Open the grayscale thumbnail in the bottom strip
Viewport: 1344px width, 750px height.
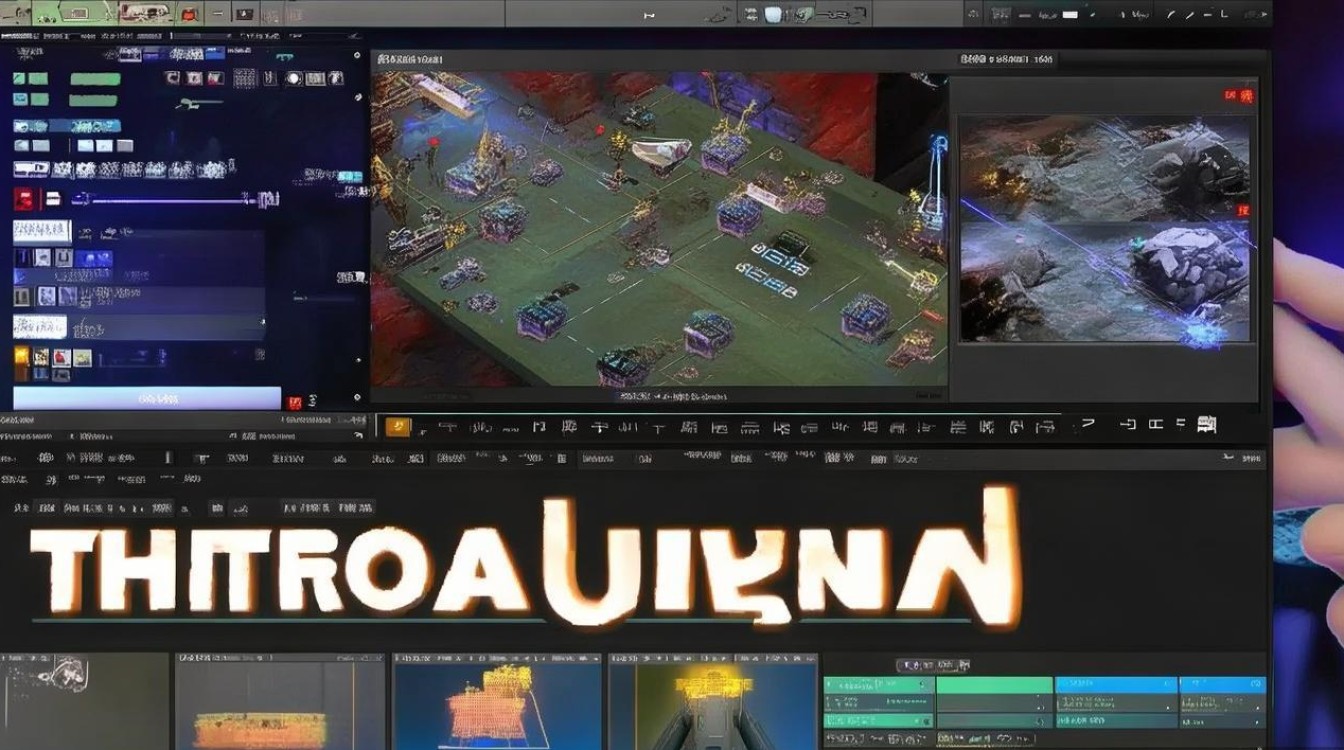click(x=84, y=701)
